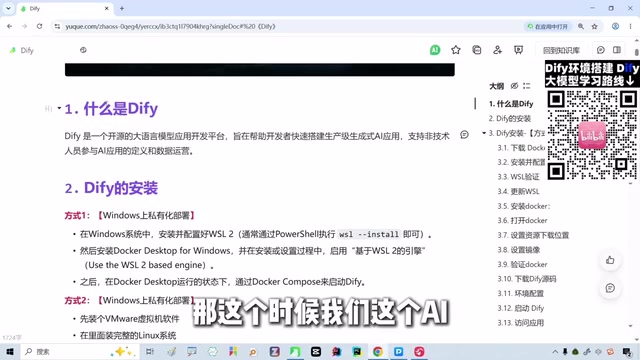The image size is (640, 360).
Task: Click heading 1. 什么是Dify
Action: (111, 109)
